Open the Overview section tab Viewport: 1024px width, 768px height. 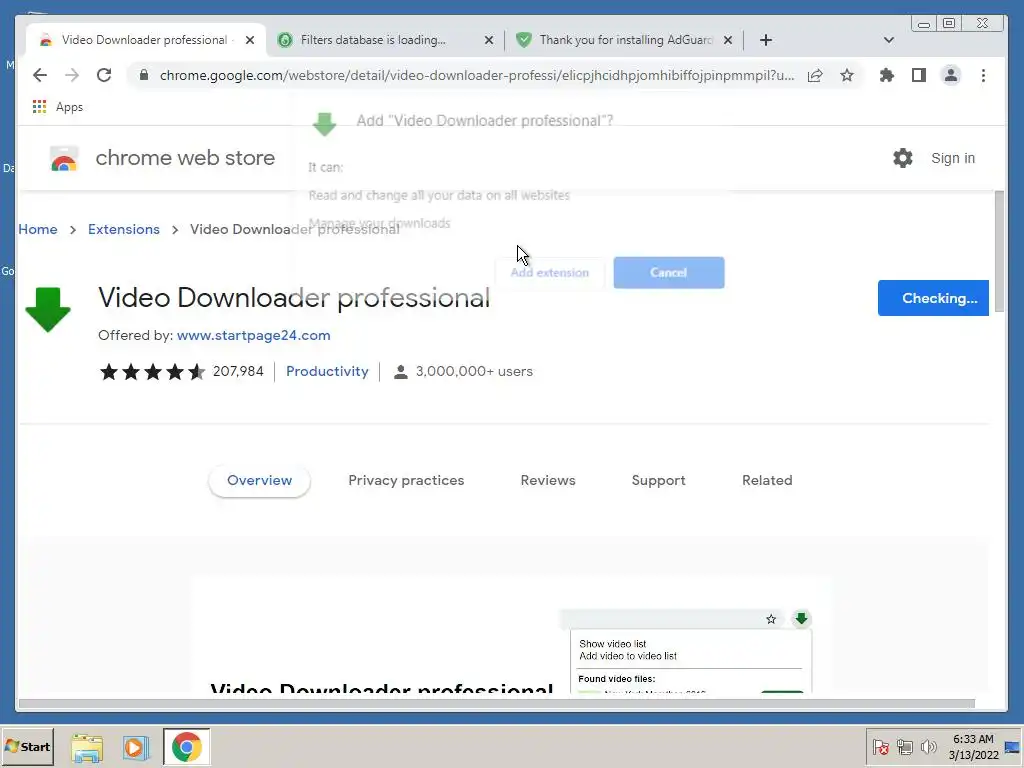(259, 480)
